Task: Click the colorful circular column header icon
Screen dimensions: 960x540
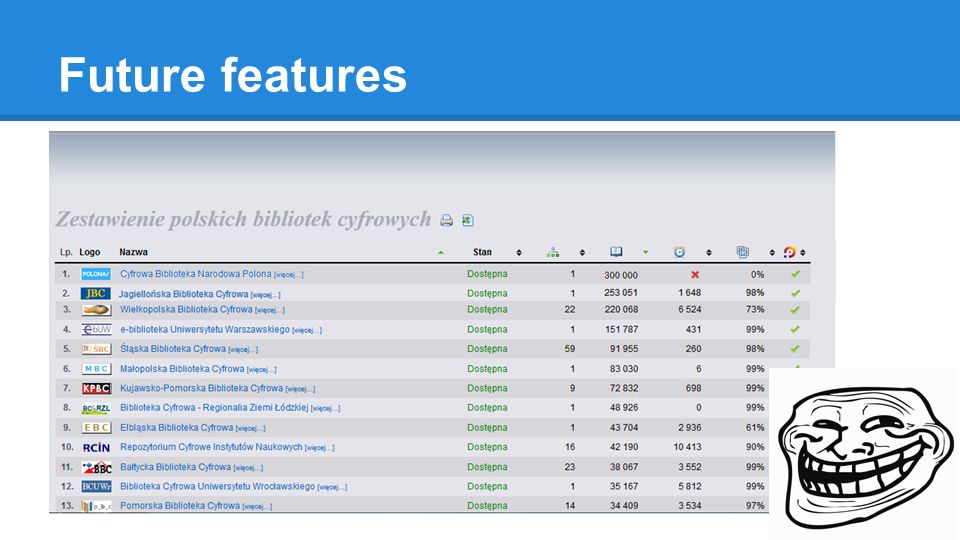Action: [790, 252]
